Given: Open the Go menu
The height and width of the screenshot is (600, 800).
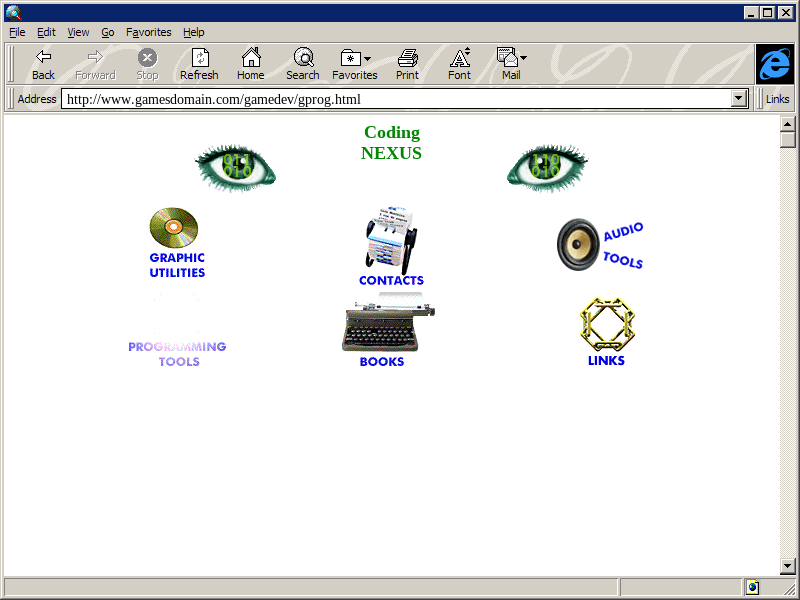Looking at the screenshot, I should click(x=108, y=32).
